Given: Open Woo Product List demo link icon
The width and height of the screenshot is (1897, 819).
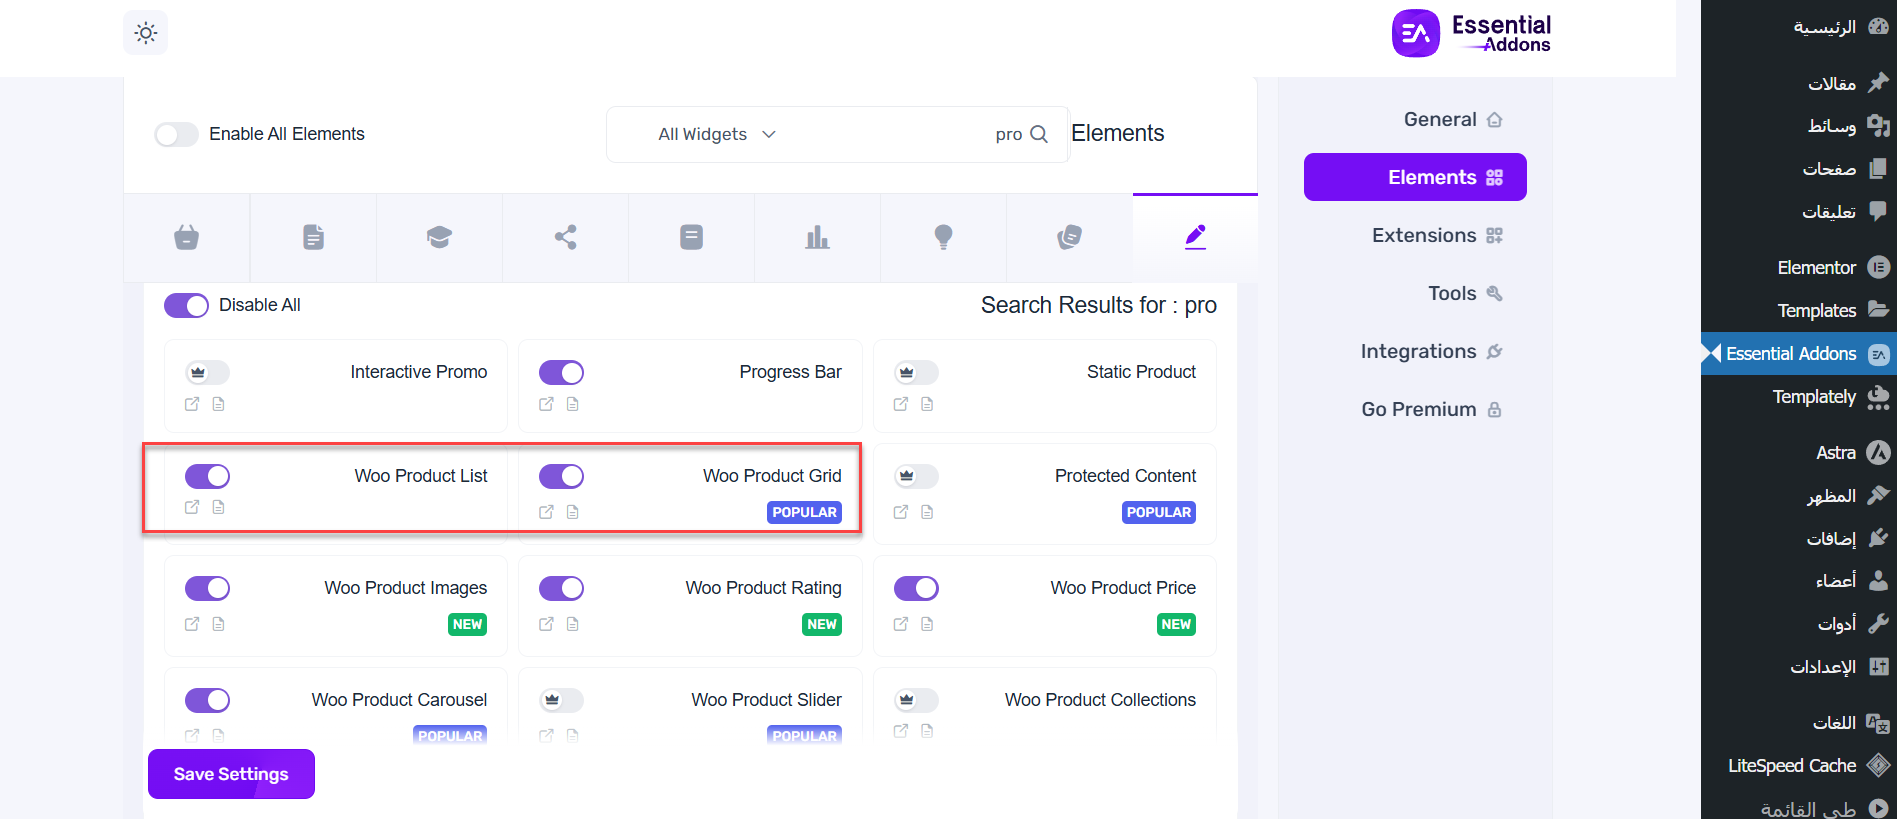Looking at the screenshot, I should (x=192, y=507).
